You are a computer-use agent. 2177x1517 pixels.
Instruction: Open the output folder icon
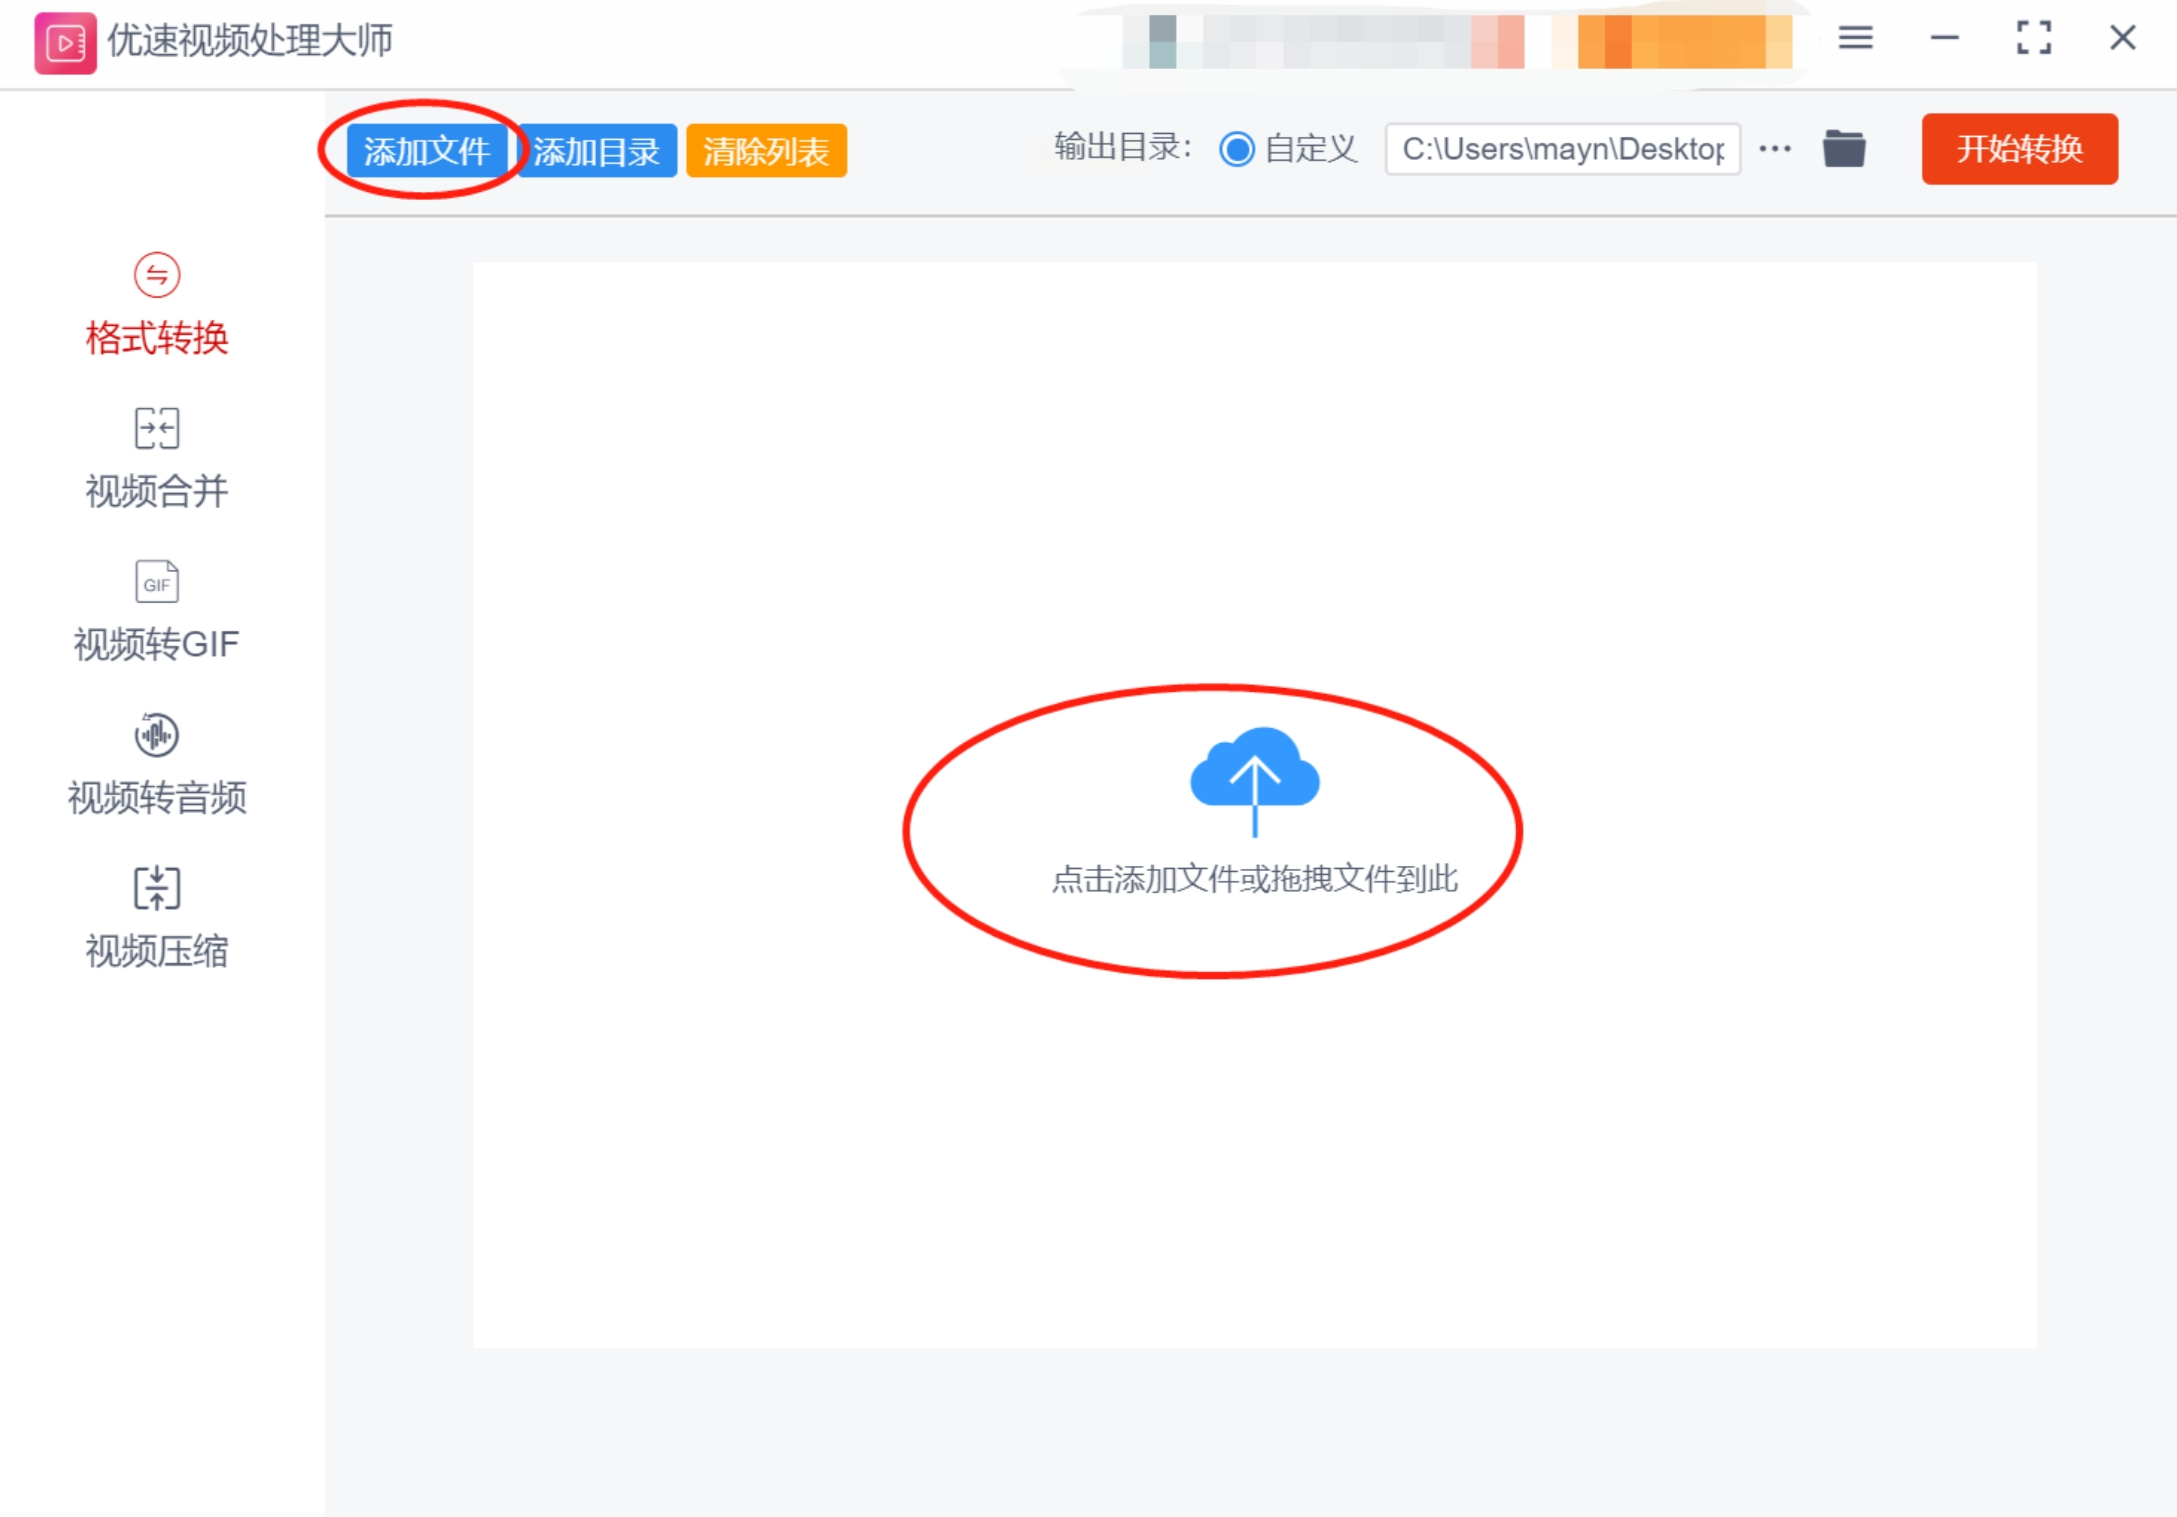[x=1844, y=149]
